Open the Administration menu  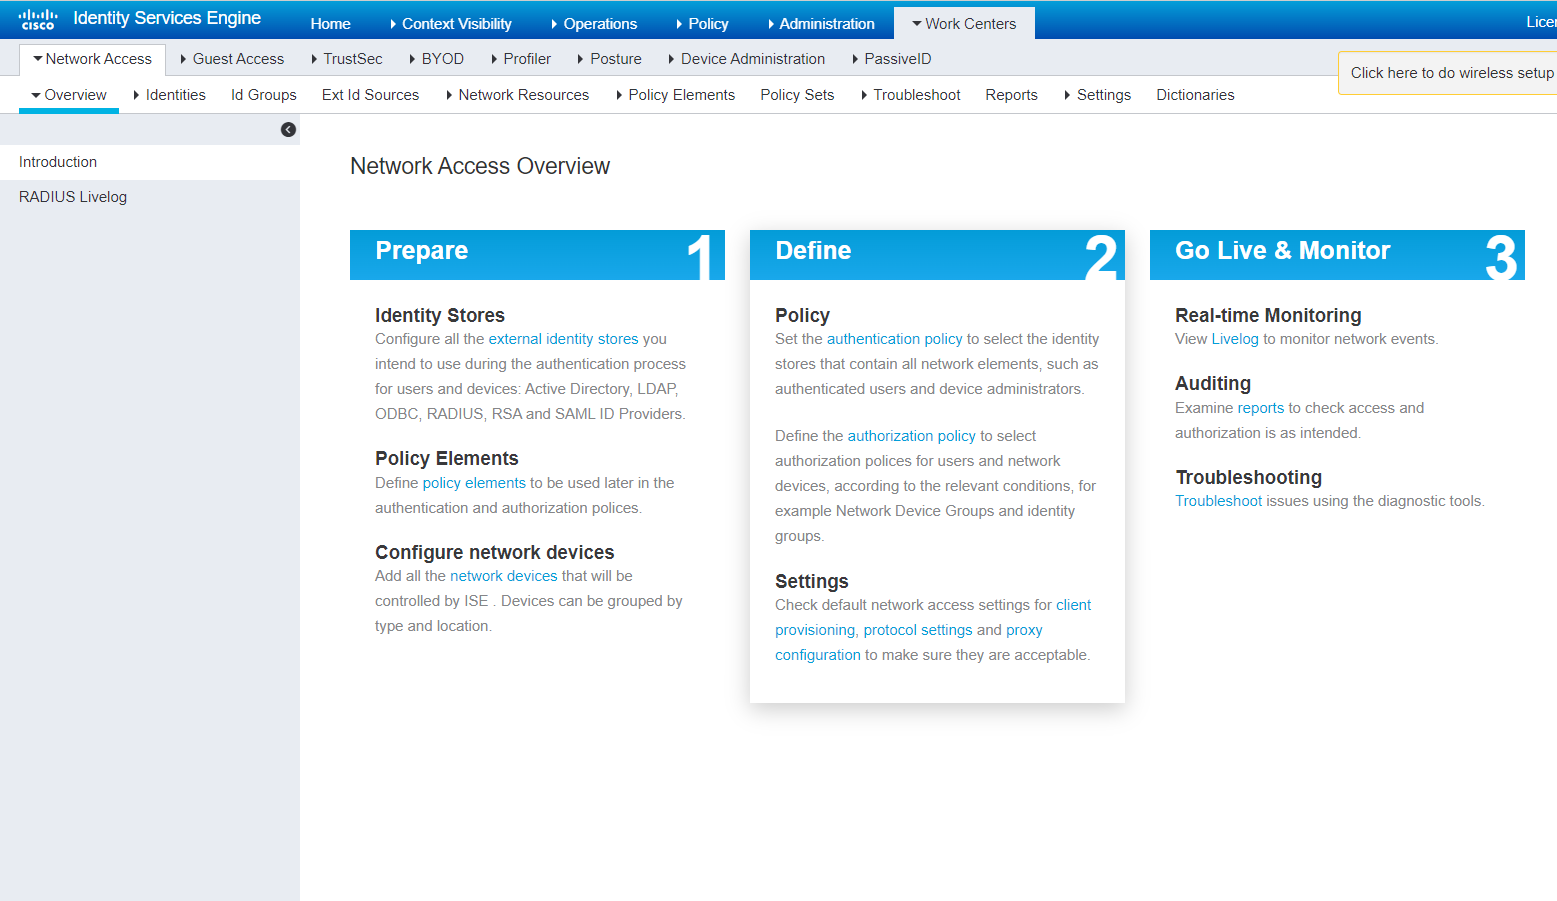[x=824, y=23]
